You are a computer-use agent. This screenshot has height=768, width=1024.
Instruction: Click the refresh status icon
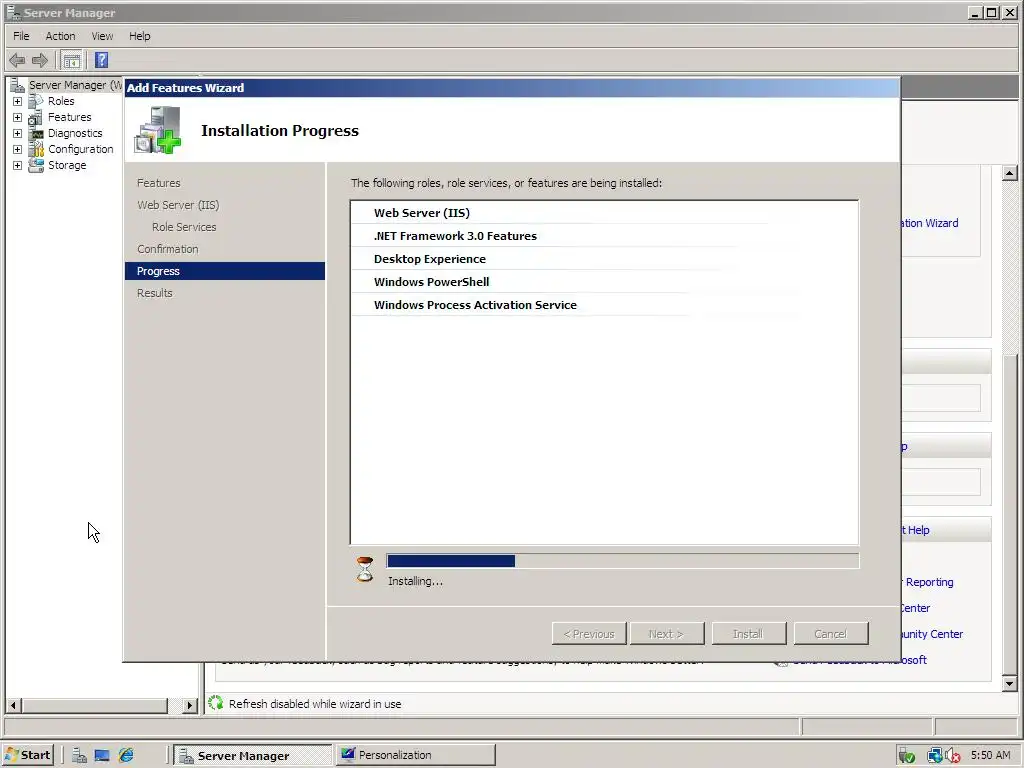pyautogui.click(x=216, y=703)
